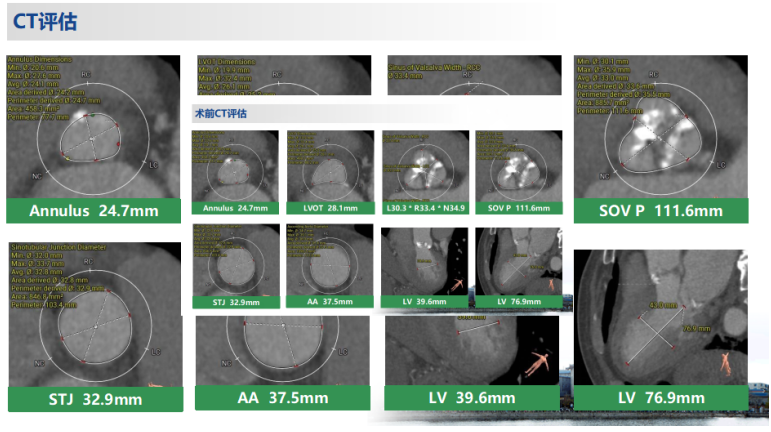Click the large green STJ 32.9mm caption
The width and height of the screenshot is (771, 432).
tap(95, 399)
